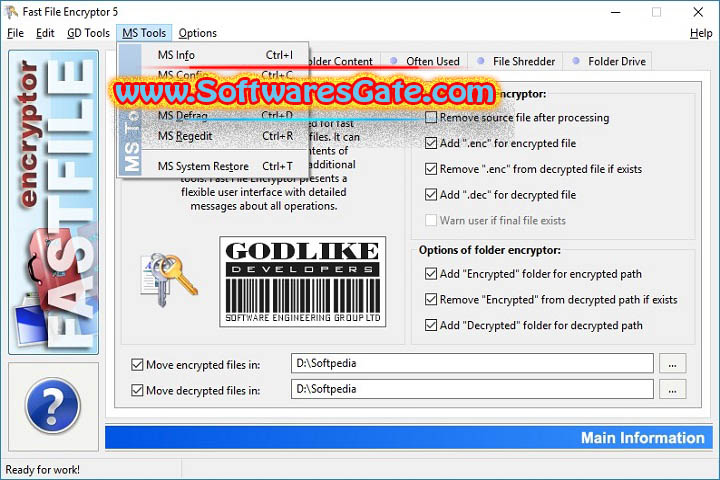Click the Main Information blue banner
The height and width of the screenshot is (480, 720).
(x=409, y=437)
